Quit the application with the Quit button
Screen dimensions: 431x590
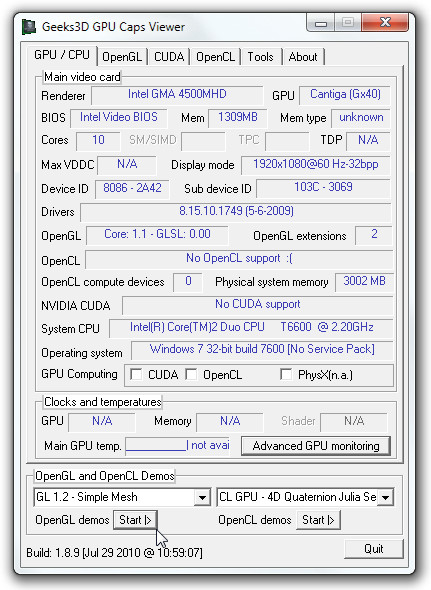(x=373, y=549)
